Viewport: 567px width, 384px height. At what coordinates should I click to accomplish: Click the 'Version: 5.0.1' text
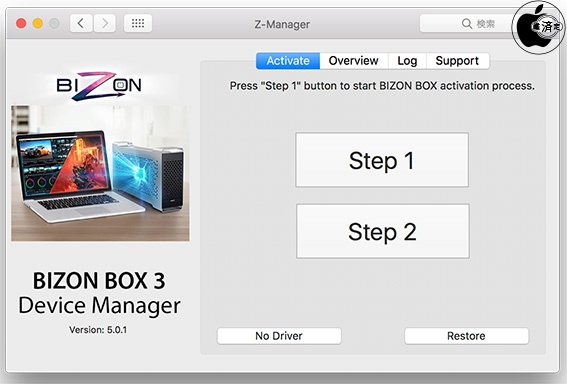[98, 330]
